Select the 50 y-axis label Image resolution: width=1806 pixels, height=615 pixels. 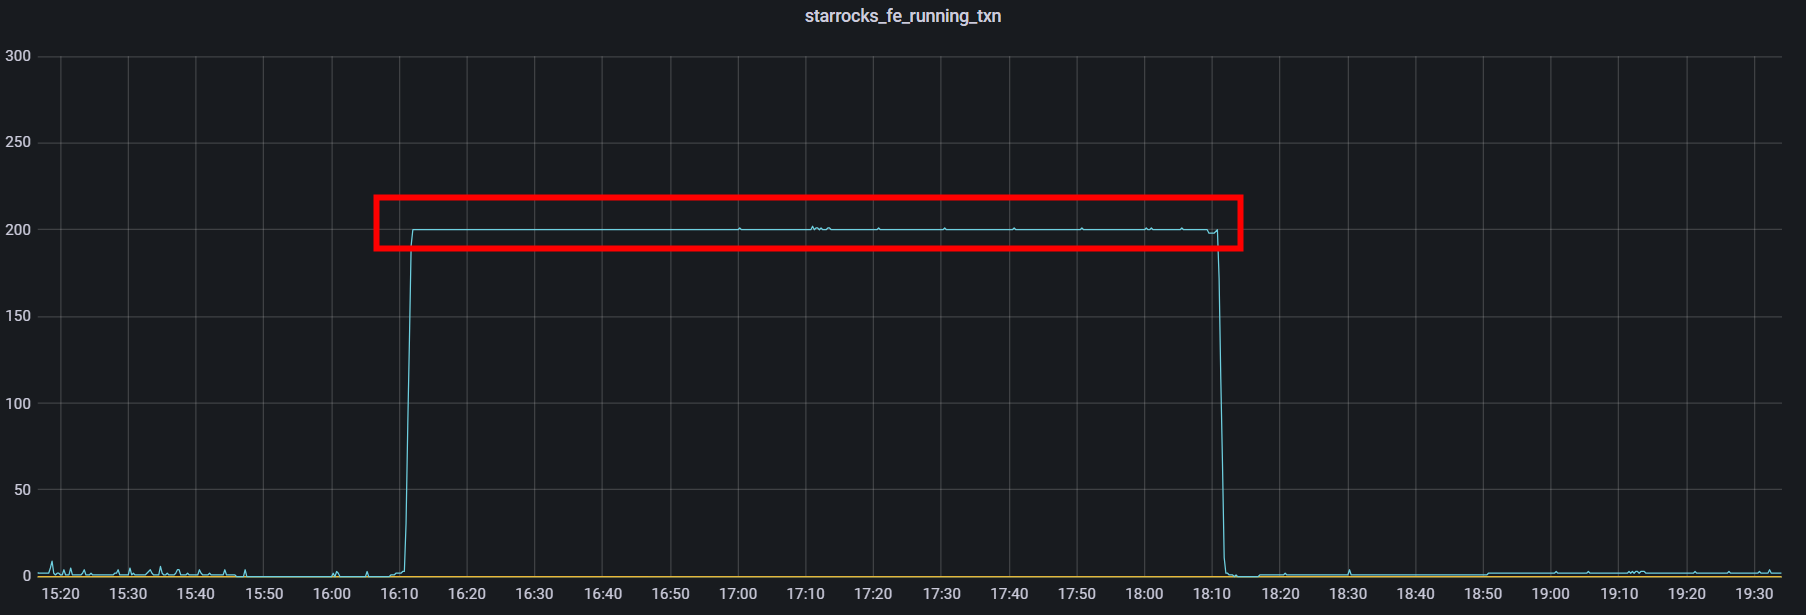tap(22, 490)
